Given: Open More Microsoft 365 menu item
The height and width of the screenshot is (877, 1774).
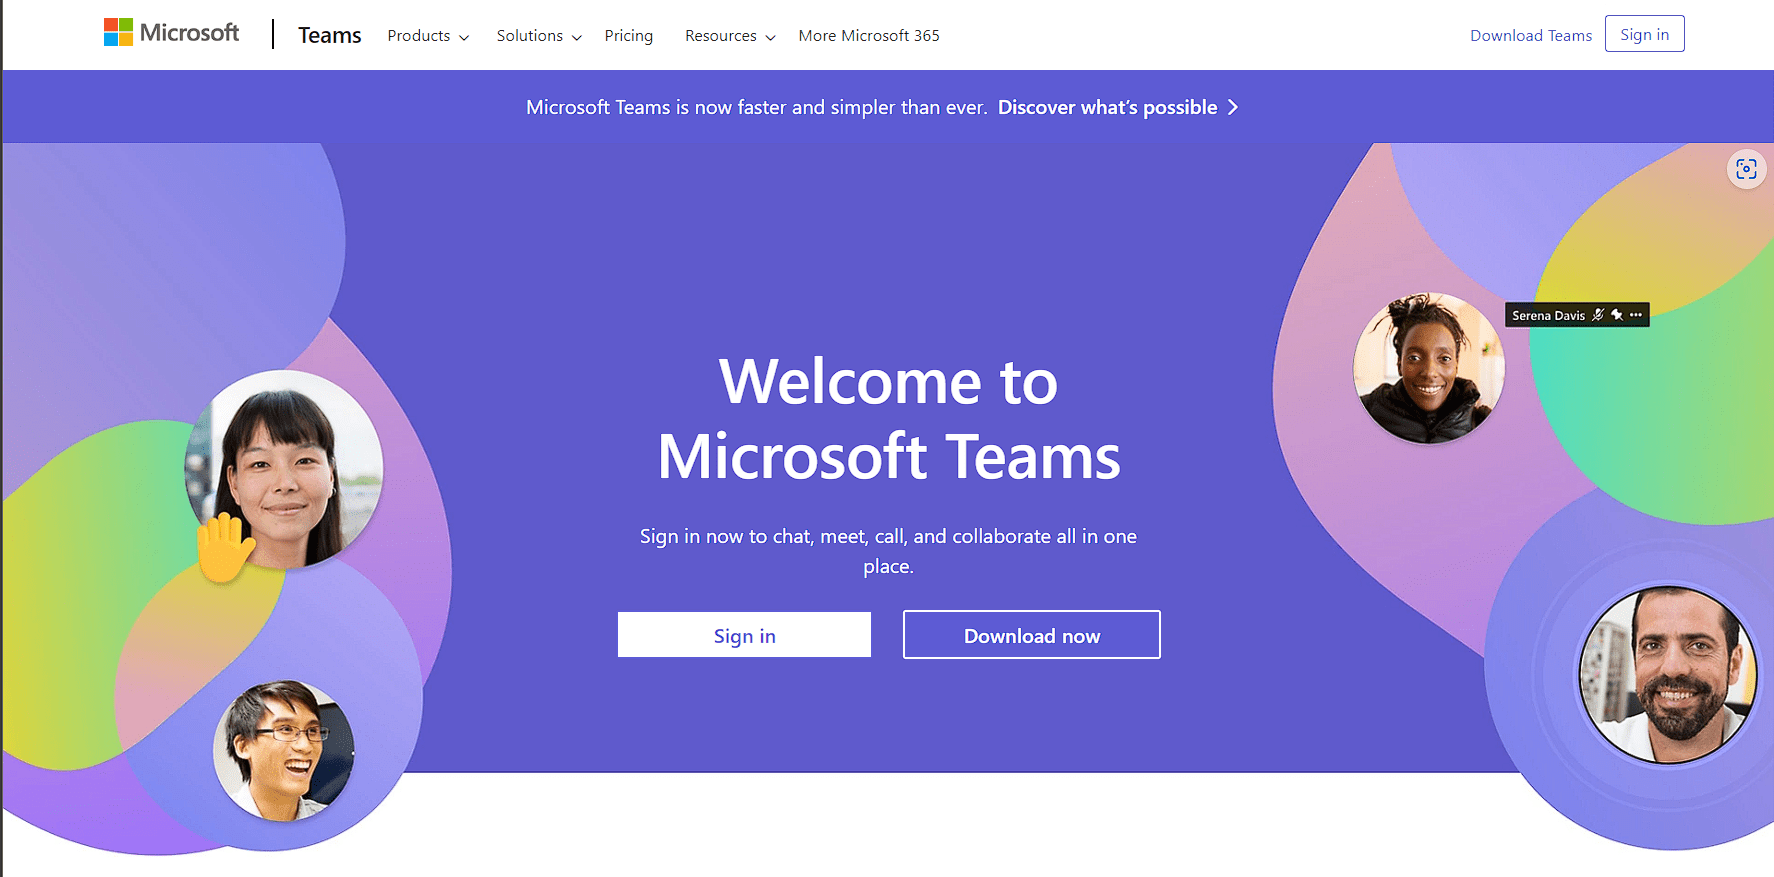Looking at the screenshot, I should click(x=869, y=36).
